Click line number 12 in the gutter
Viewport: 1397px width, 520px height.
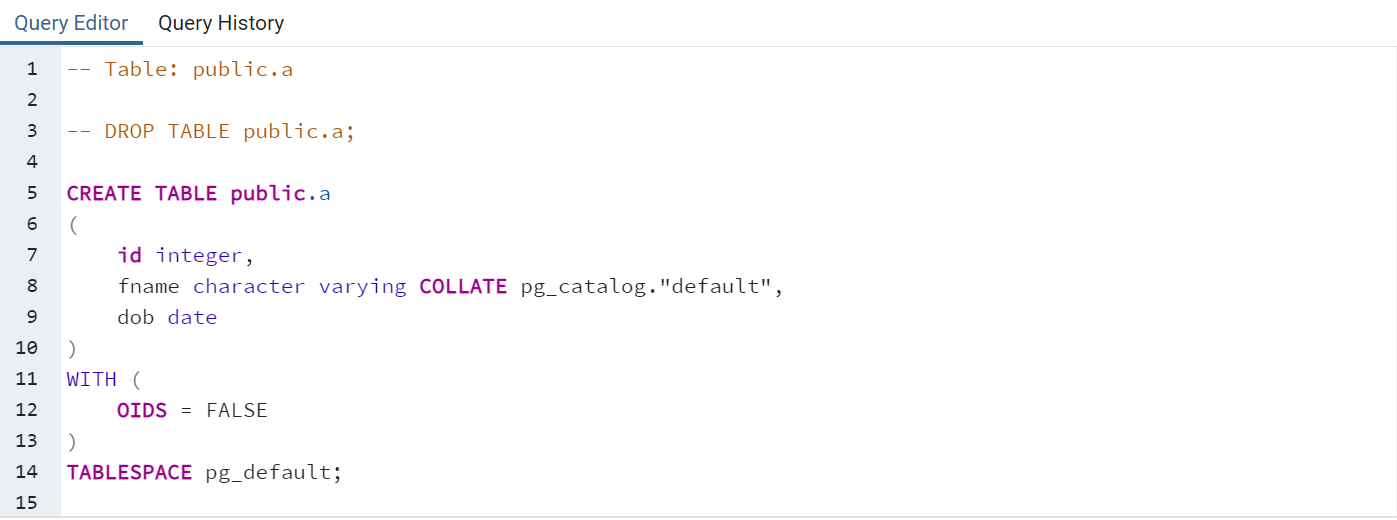[x=27, y=411]
